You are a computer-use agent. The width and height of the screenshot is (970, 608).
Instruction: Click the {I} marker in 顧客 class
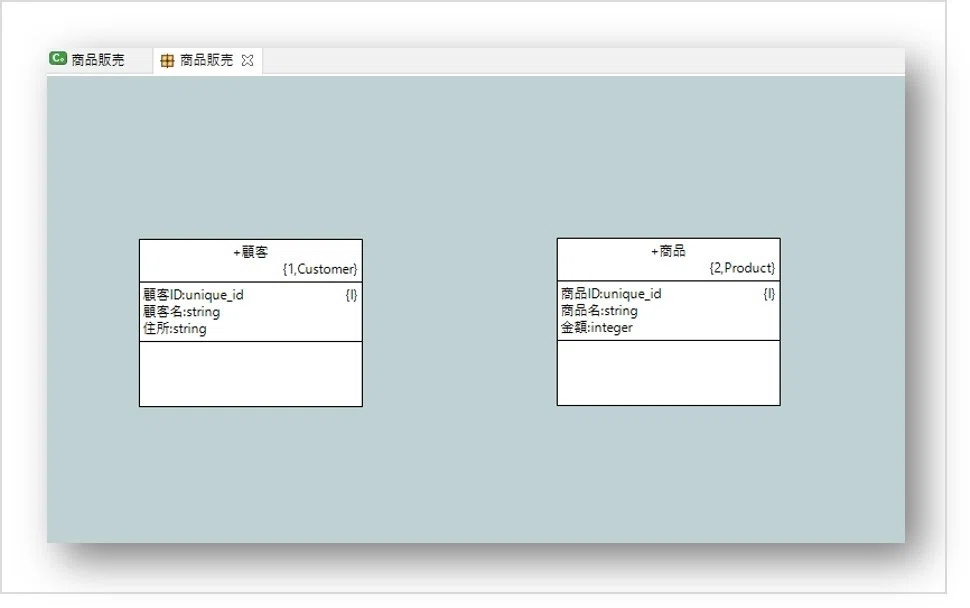(x=351, y=295)
